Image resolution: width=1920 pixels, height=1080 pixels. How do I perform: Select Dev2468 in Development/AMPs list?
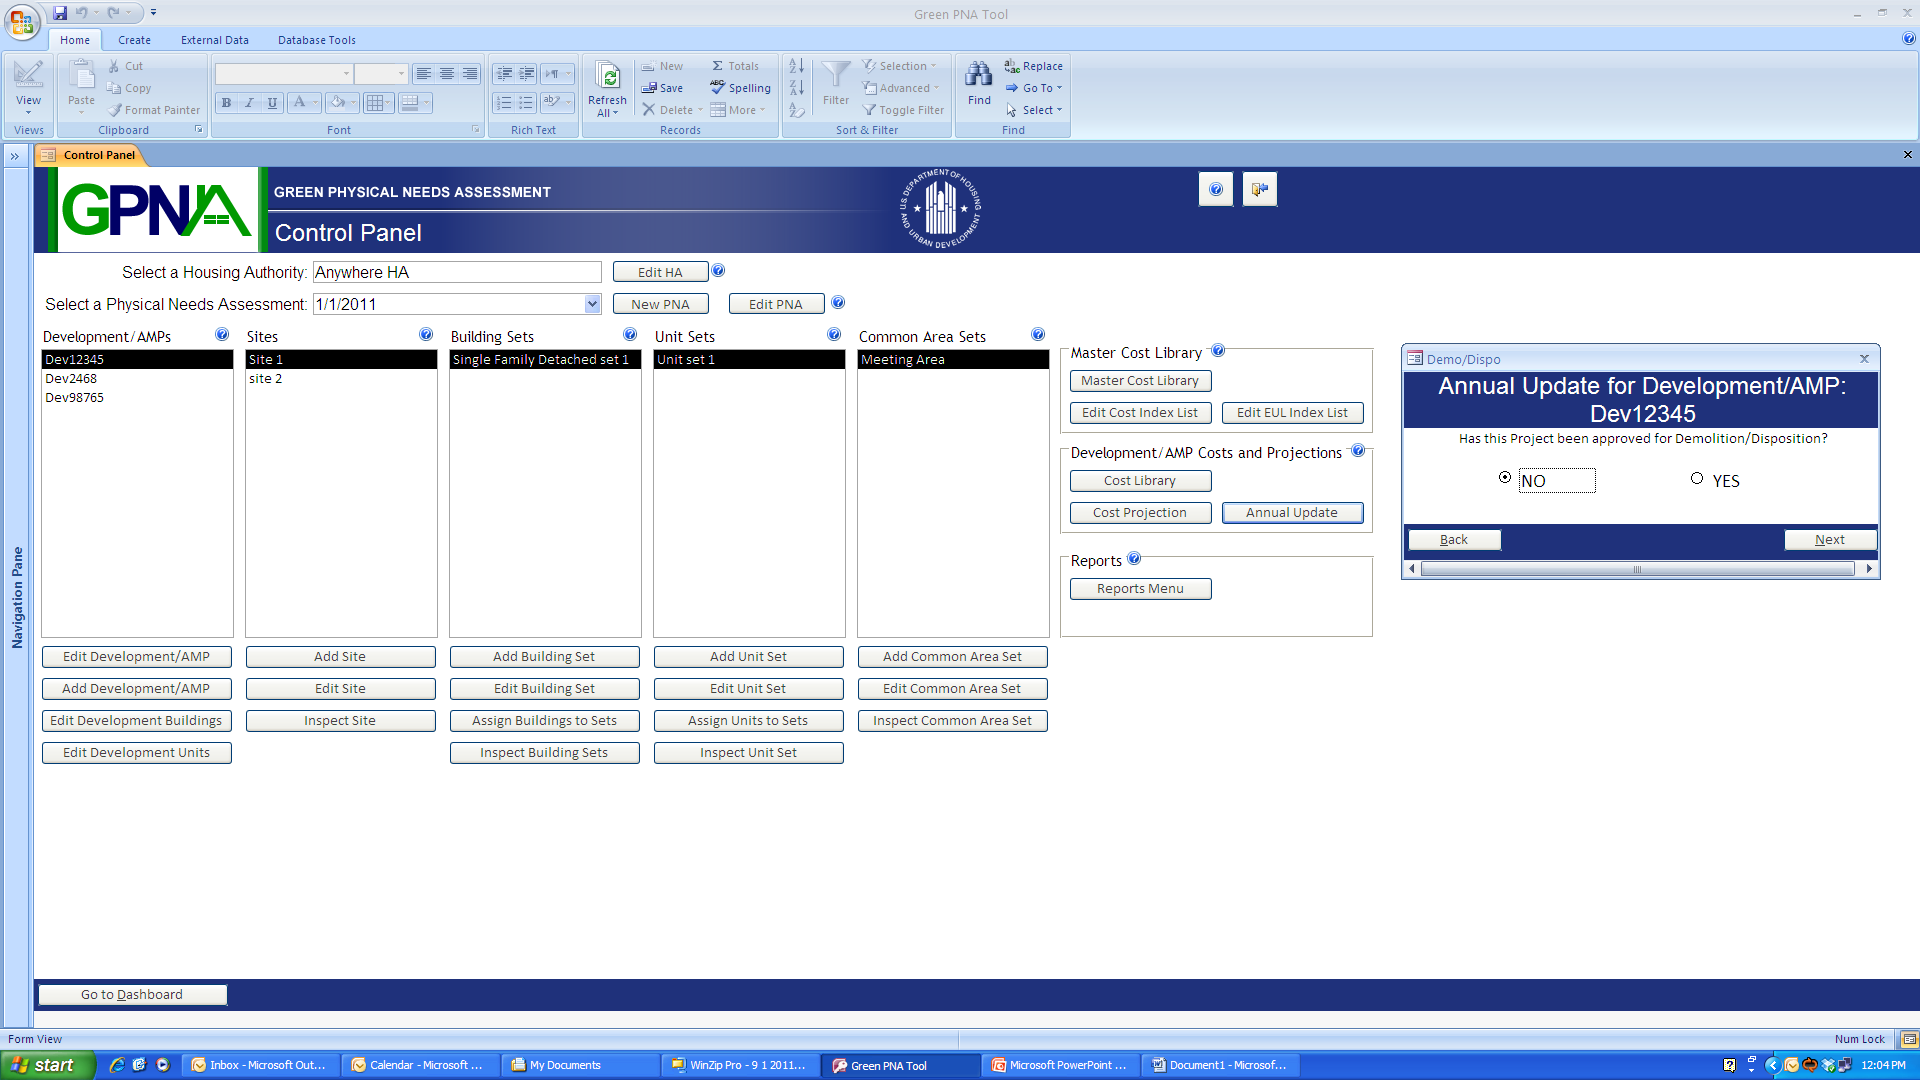(x=71, y=379)
